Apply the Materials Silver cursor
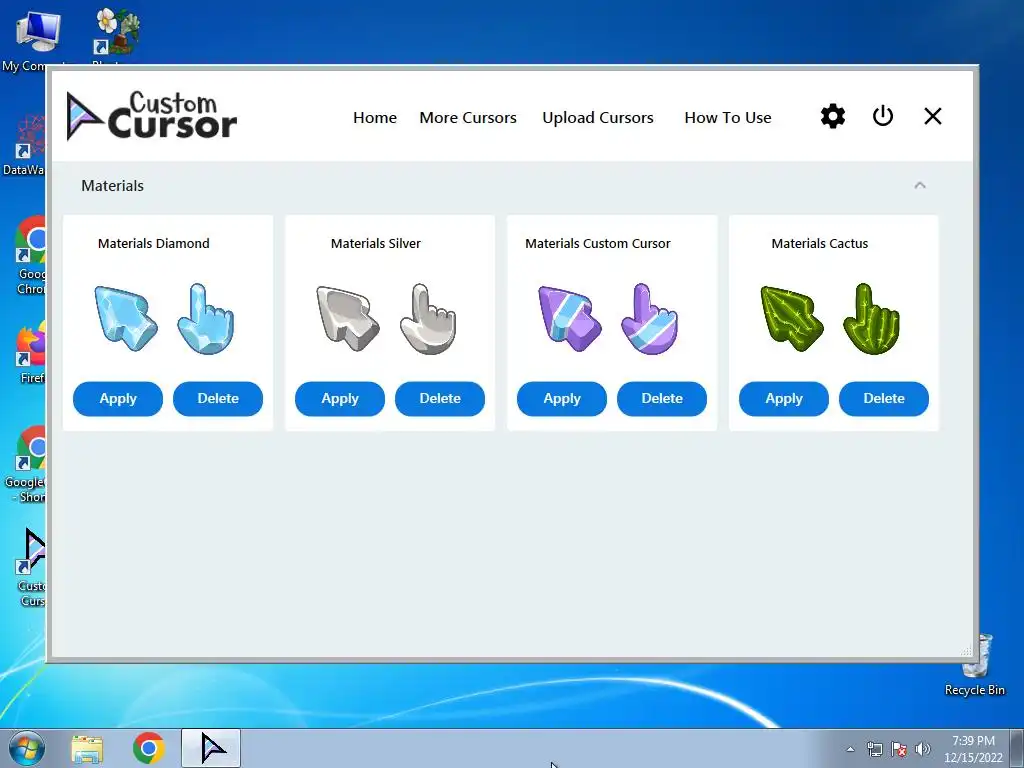1024x768 pixels. [340, 398]
